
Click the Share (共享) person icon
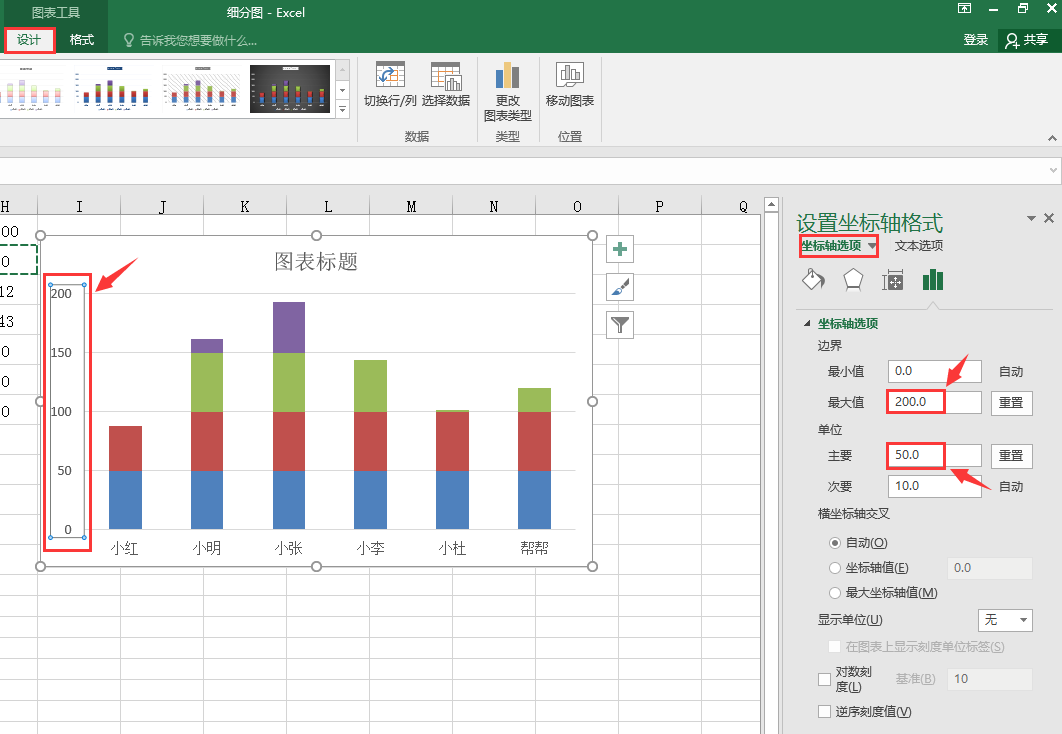(1012, 41)
